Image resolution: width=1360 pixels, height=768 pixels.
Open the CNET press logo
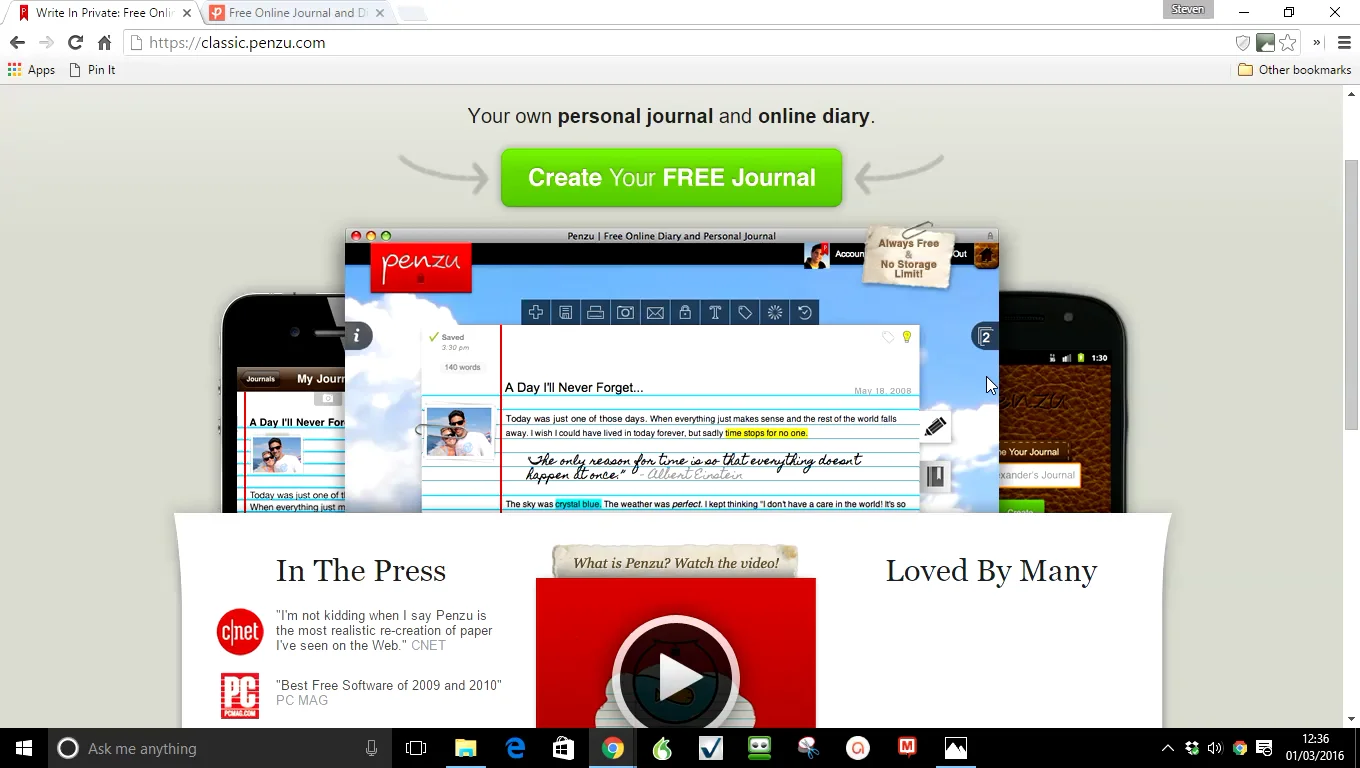click(240, 631)
